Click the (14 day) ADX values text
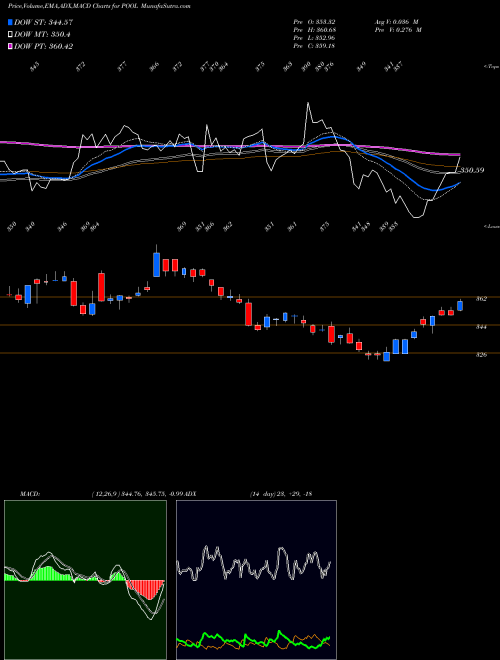 [x=281, y=493]
